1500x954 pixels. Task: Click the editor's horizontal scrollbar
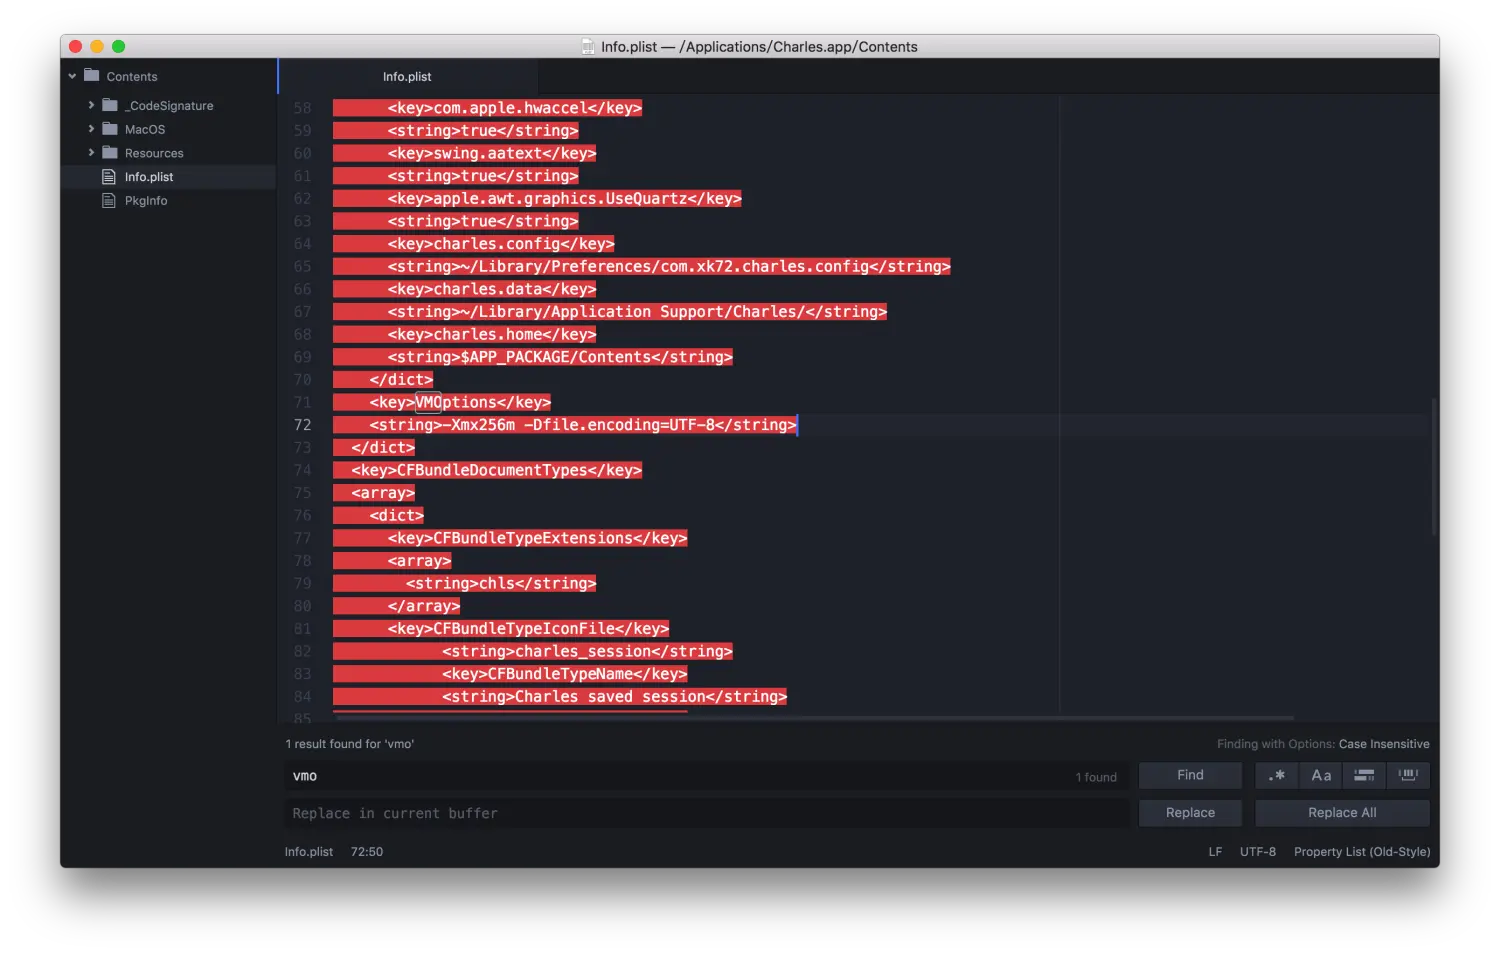(815, 717)
